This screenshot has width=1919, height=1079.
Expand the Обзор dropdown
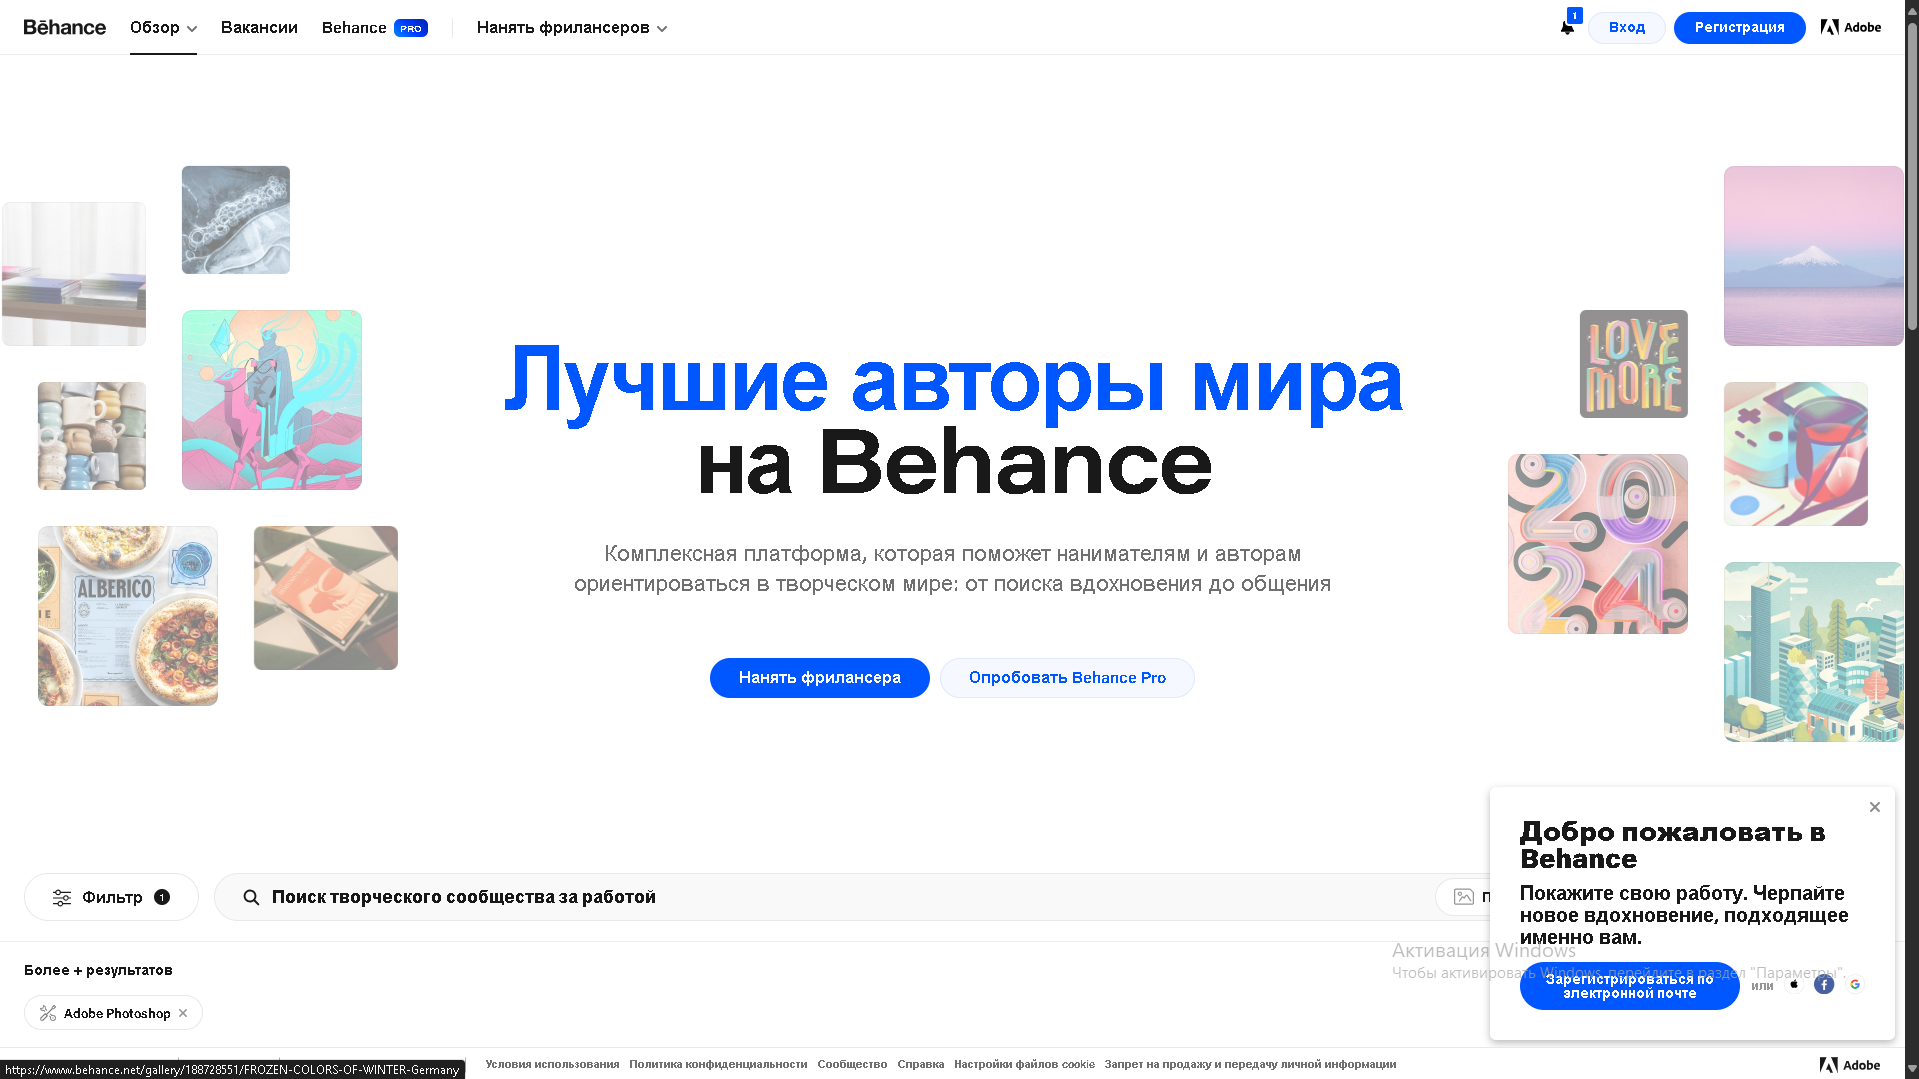coord(162,27)
